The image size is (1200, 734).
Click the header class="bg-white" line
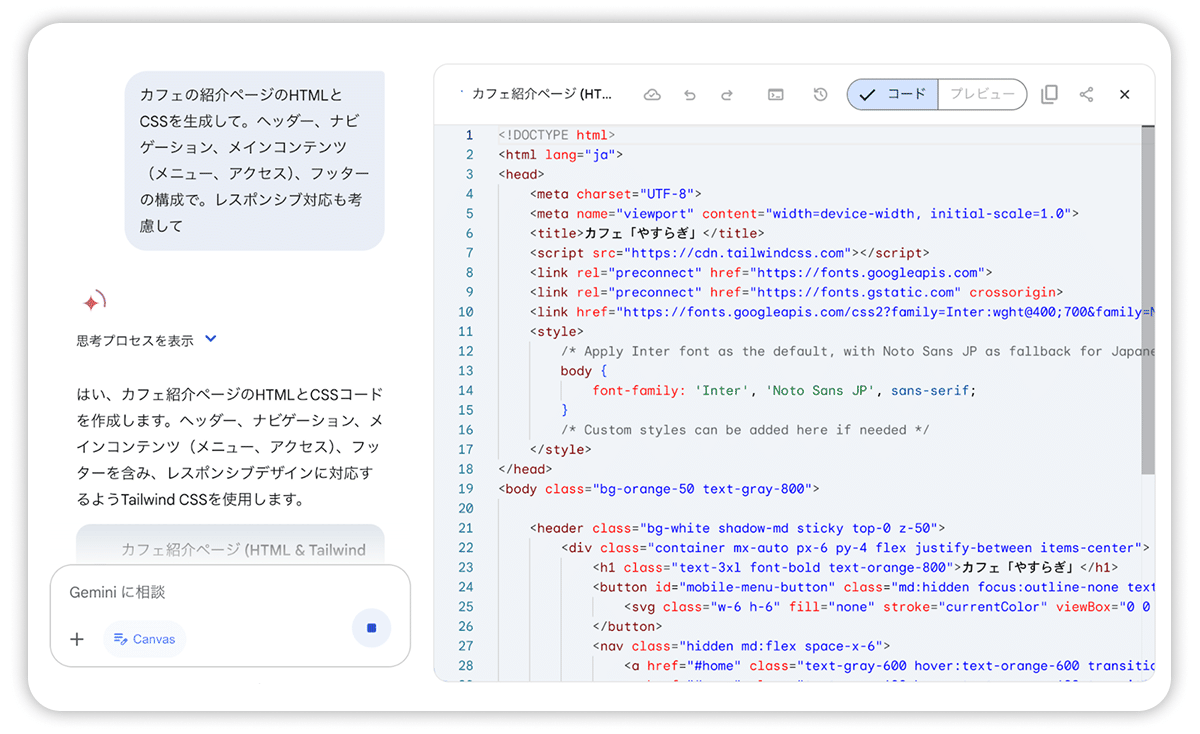pyautogui.click(x=738, y=528)
